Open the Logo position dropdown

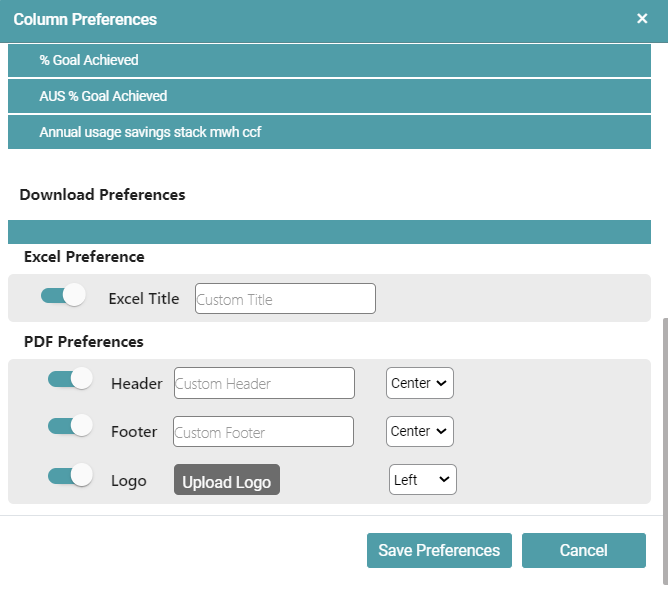tap(422, 480)
